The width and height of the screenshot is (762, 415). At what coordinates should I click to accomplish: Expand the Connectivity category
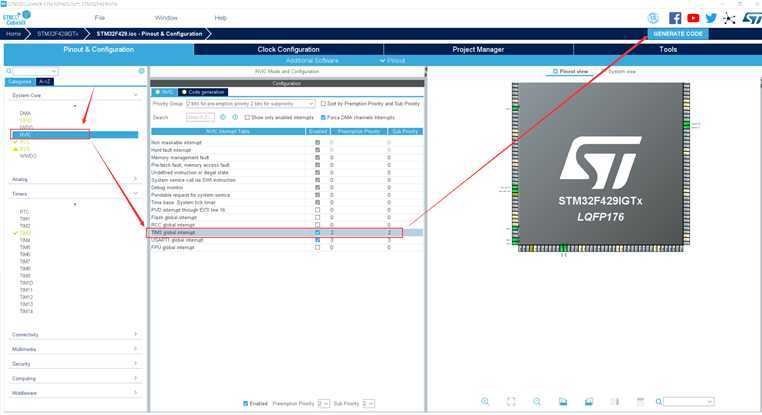(x=136, y=334)
